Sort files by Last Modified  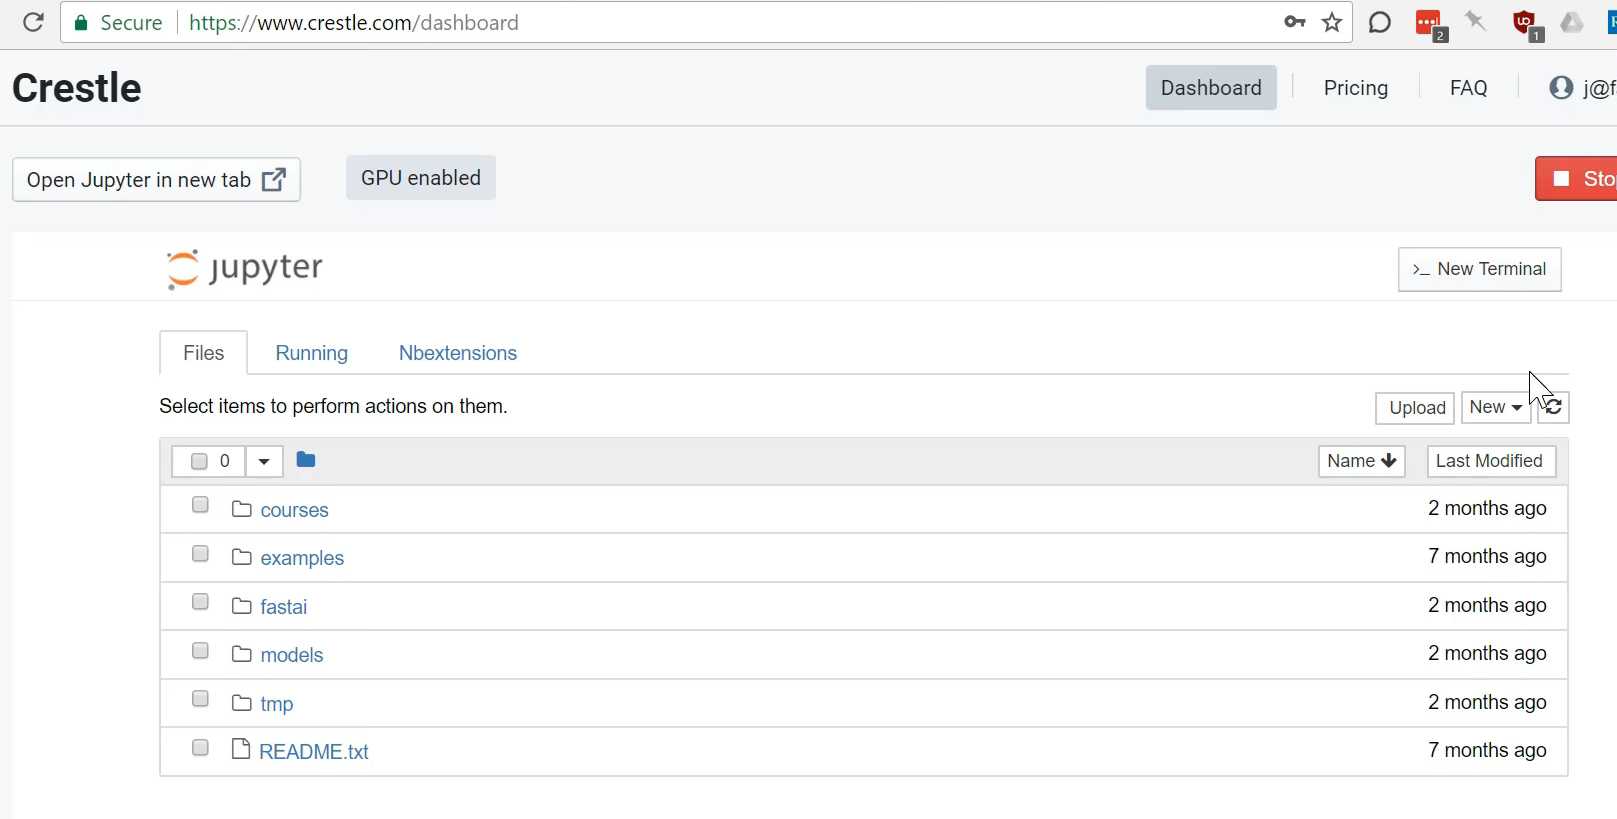coord(1491,461)
